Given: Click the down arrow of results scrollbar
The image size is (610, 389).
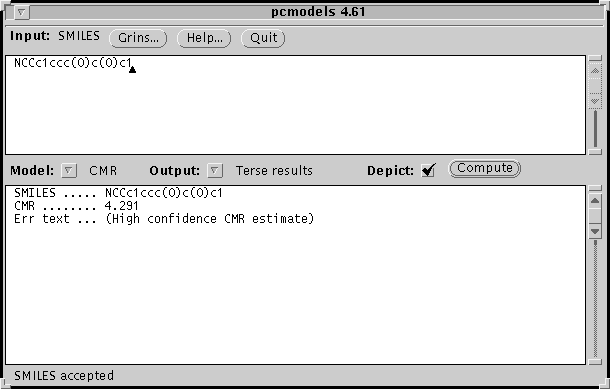Looking at the screenshot, I should [x=595, y=231].
